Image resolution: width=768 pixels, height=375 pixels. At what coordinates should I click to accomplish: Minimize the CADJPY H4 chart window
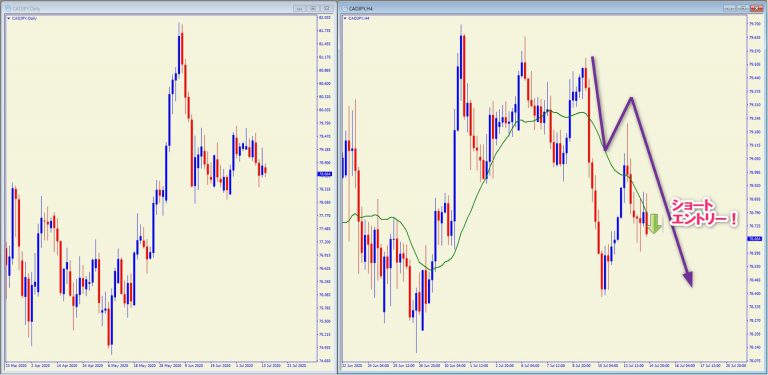click(x=731, y=8)
